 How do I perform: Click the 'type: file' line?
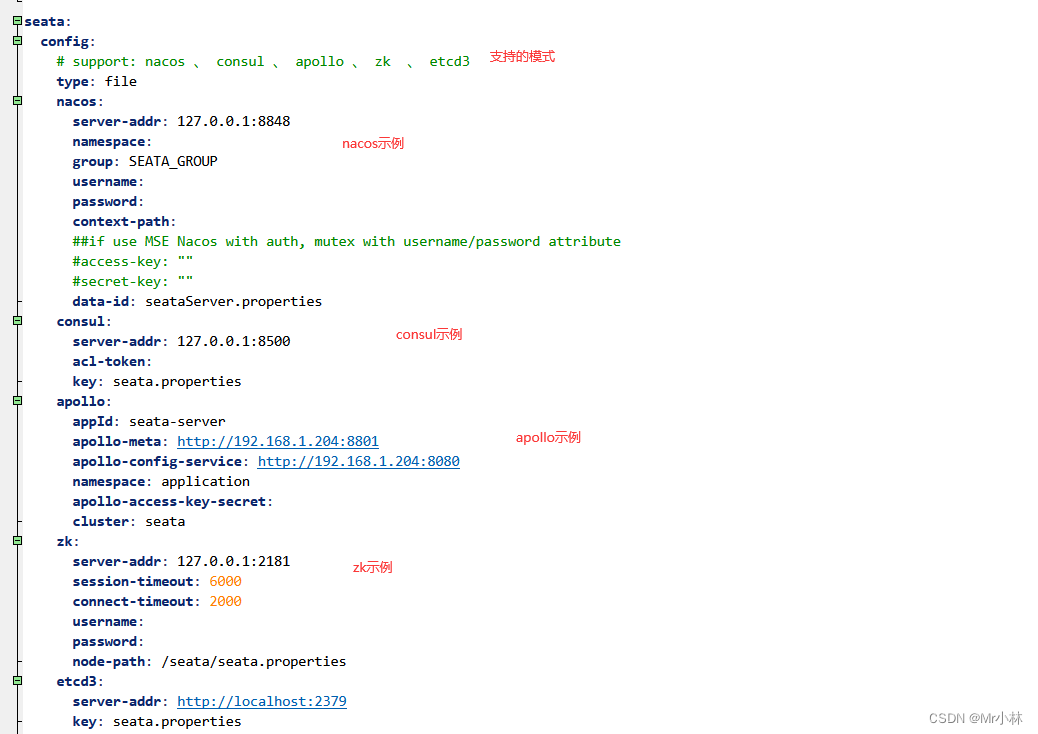pyautogui.click(x=97, y=81)
